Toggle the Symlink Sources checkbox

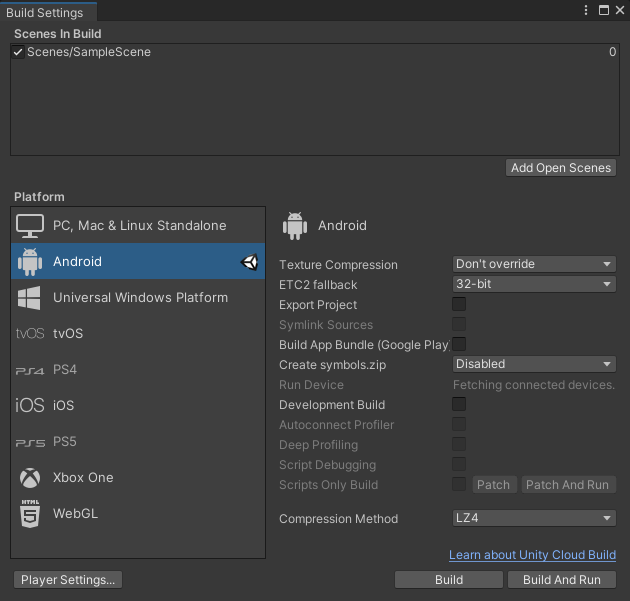[459, 324]
